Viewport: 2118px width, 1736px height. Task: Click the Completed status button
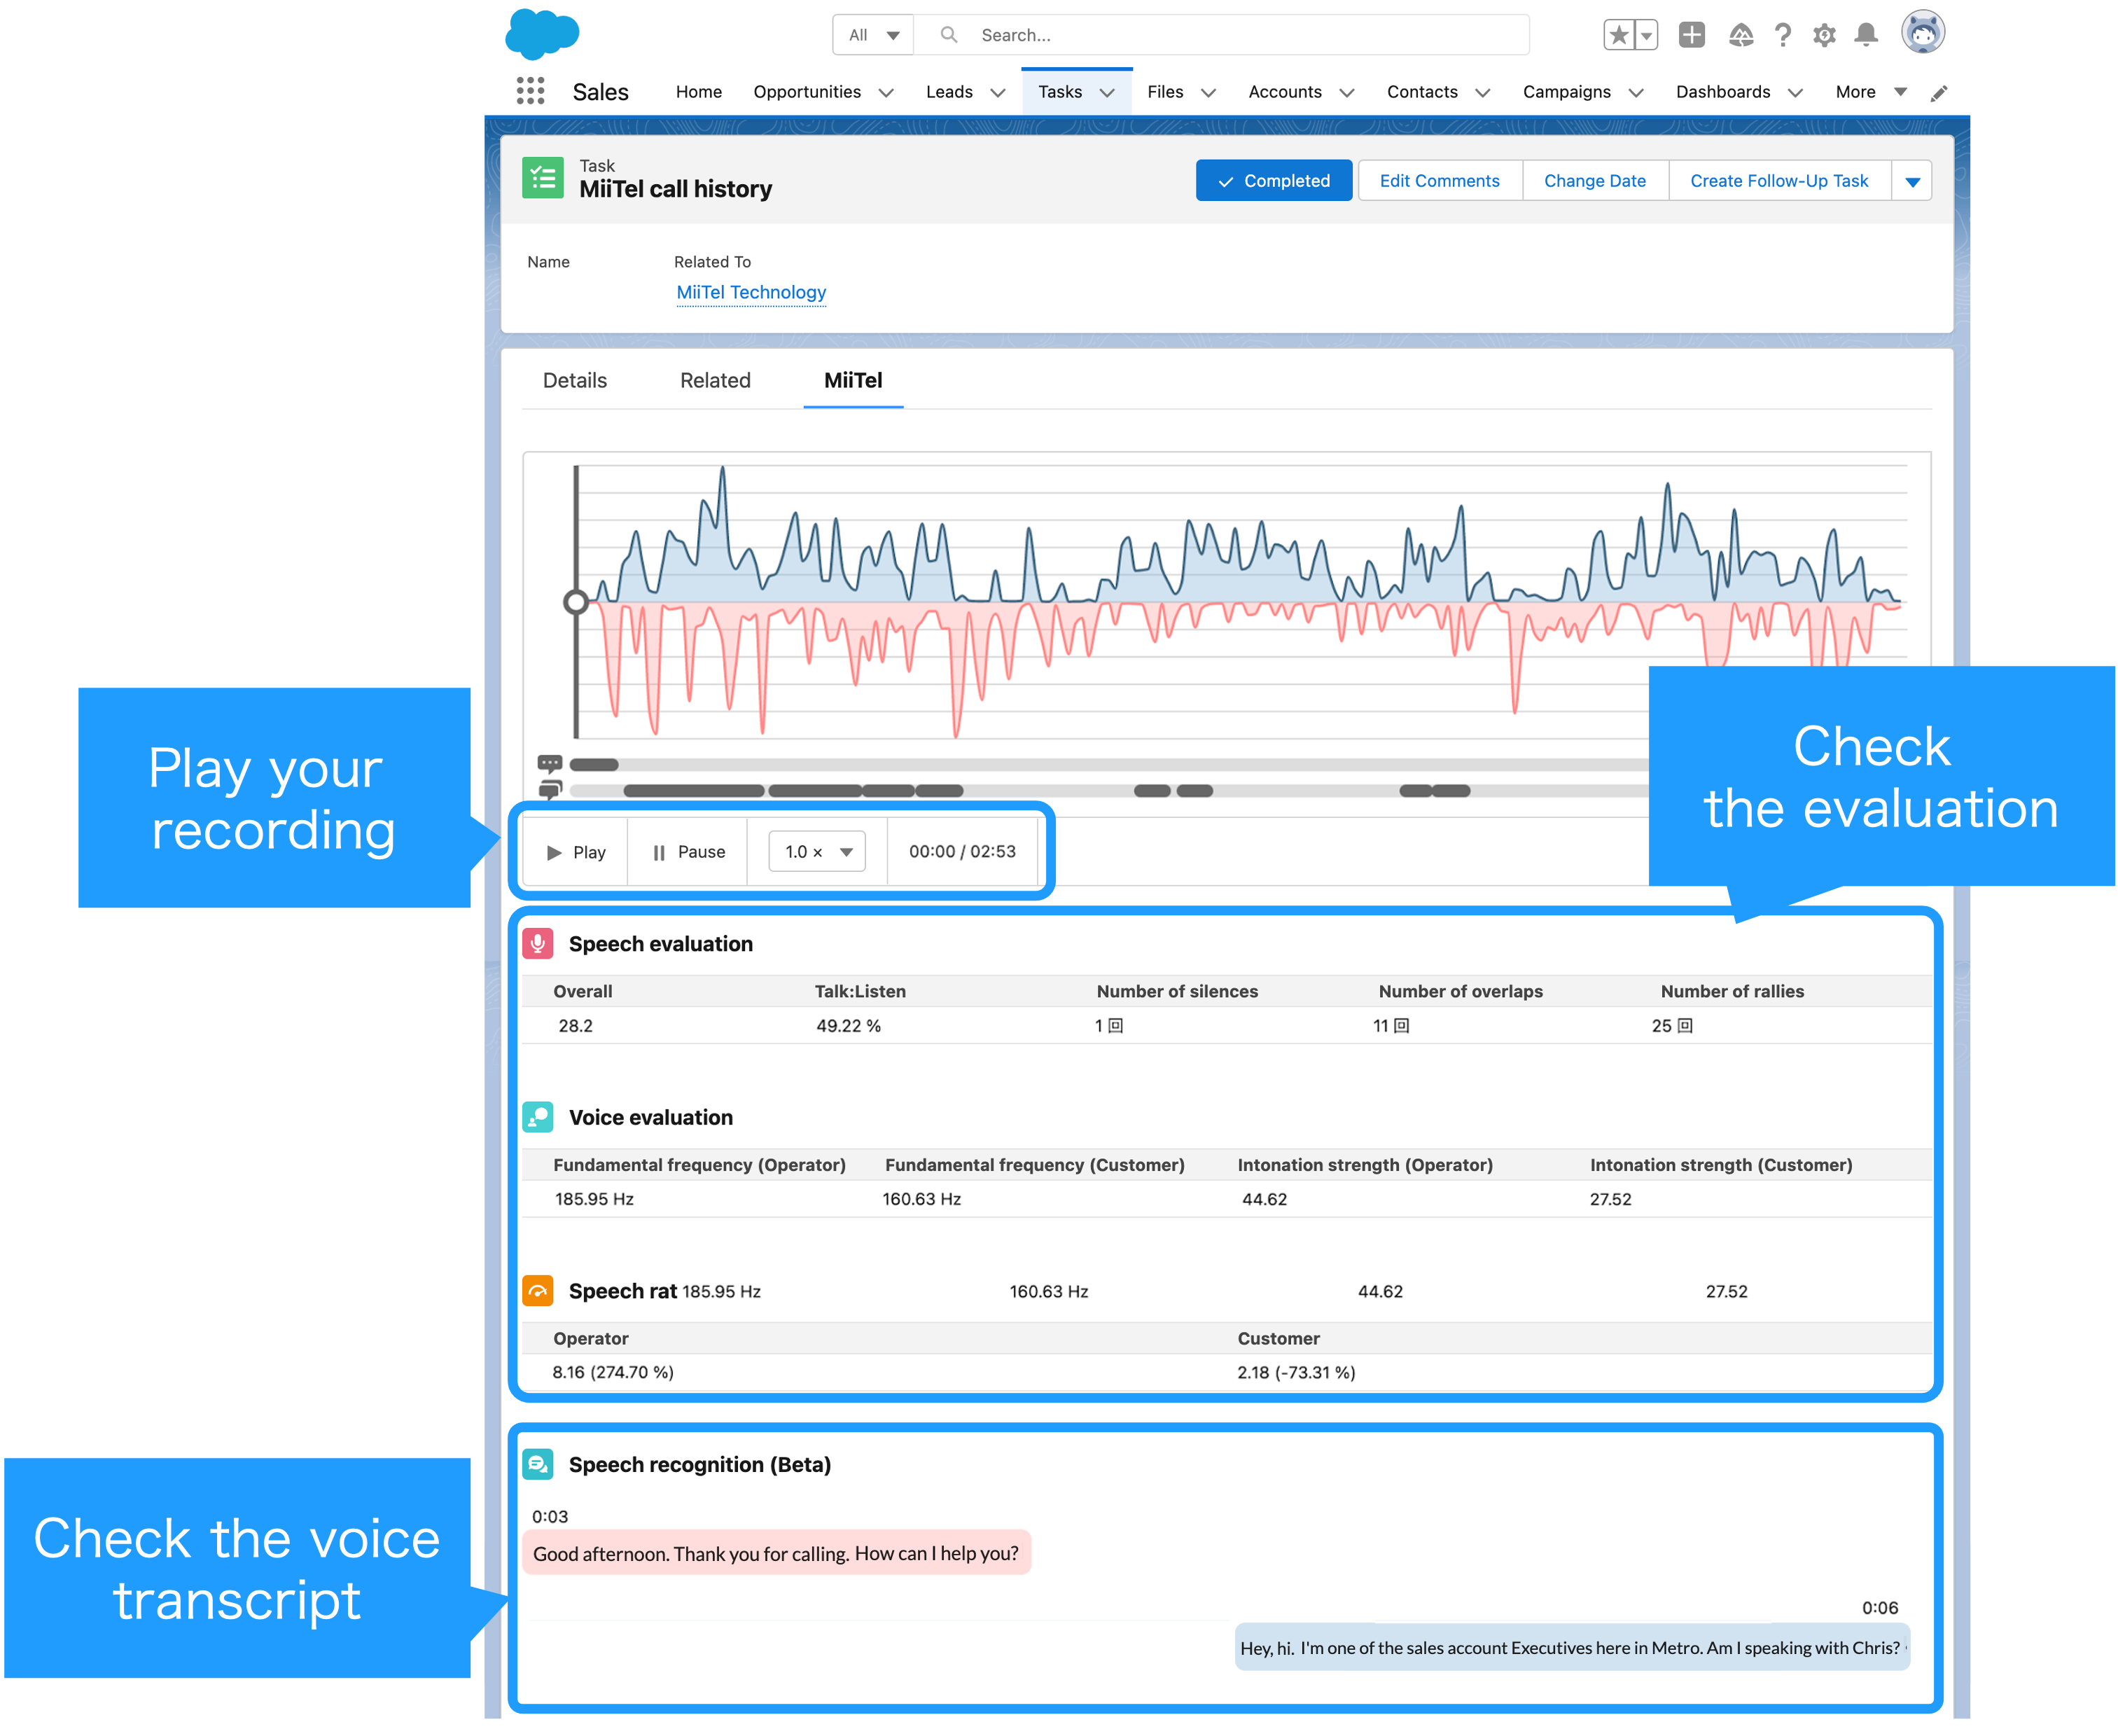click(x=1273, y=181)
